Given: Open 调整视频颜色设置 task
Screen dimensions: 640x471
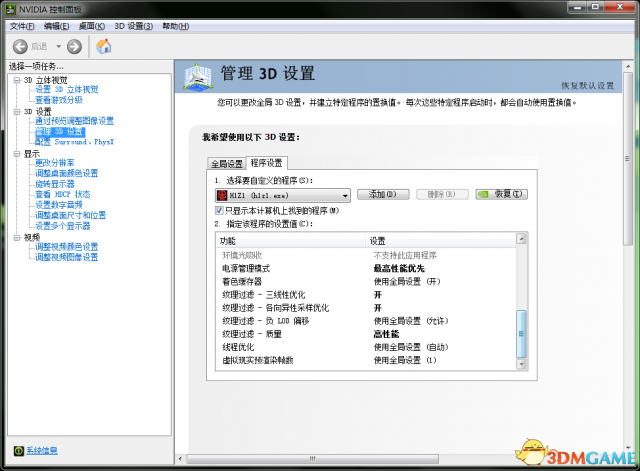Looking at the screenshot, I should (67, 247).
